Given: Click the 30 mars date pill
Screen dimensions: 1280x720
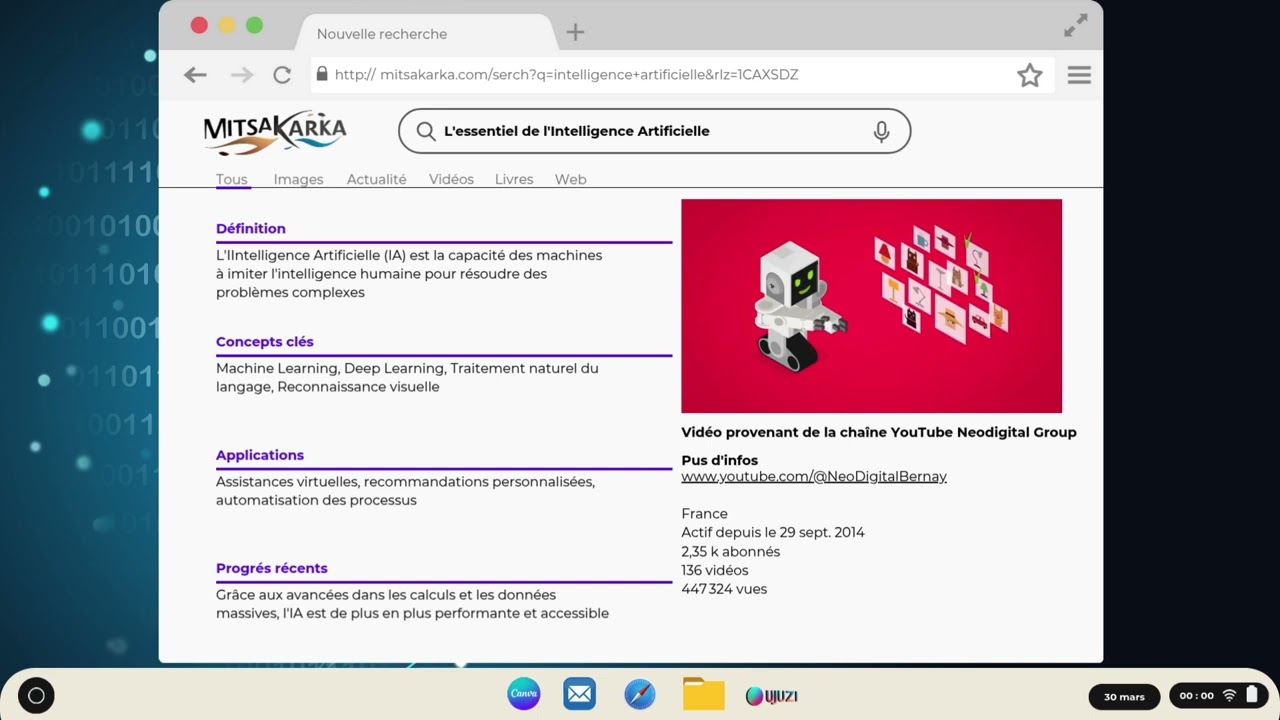Looking at the screenshot, I should 1124,697.
